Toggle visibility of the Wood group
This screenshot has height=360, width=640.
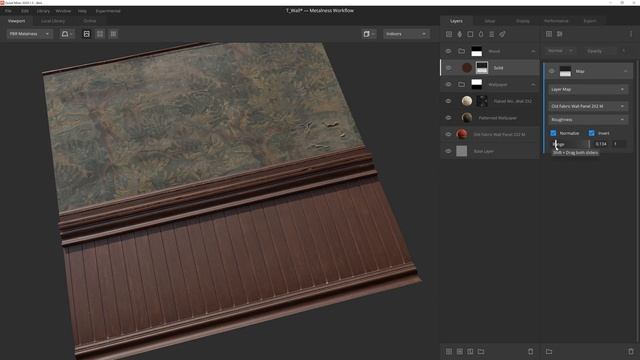coord(448,51)
